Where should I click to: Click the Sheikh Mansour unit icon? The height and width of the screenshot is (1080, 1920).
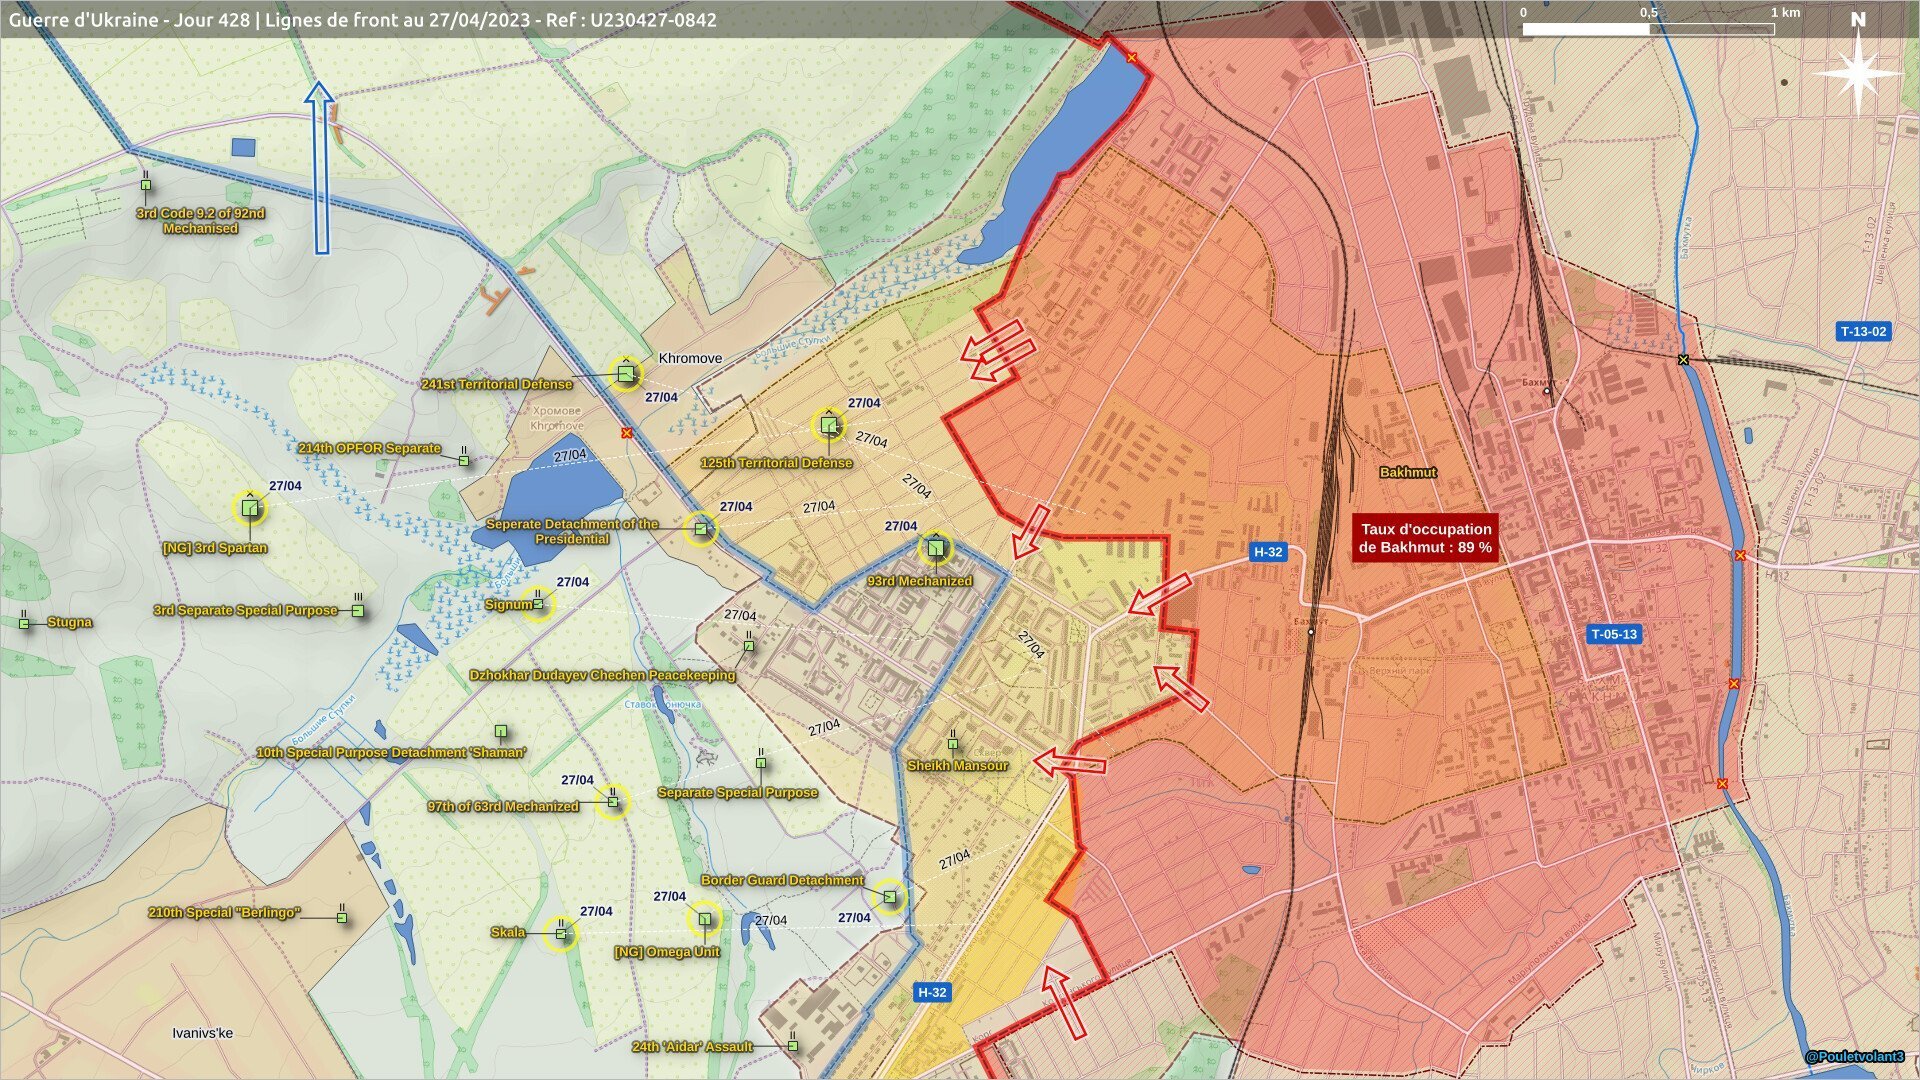(x=953, y=745)
